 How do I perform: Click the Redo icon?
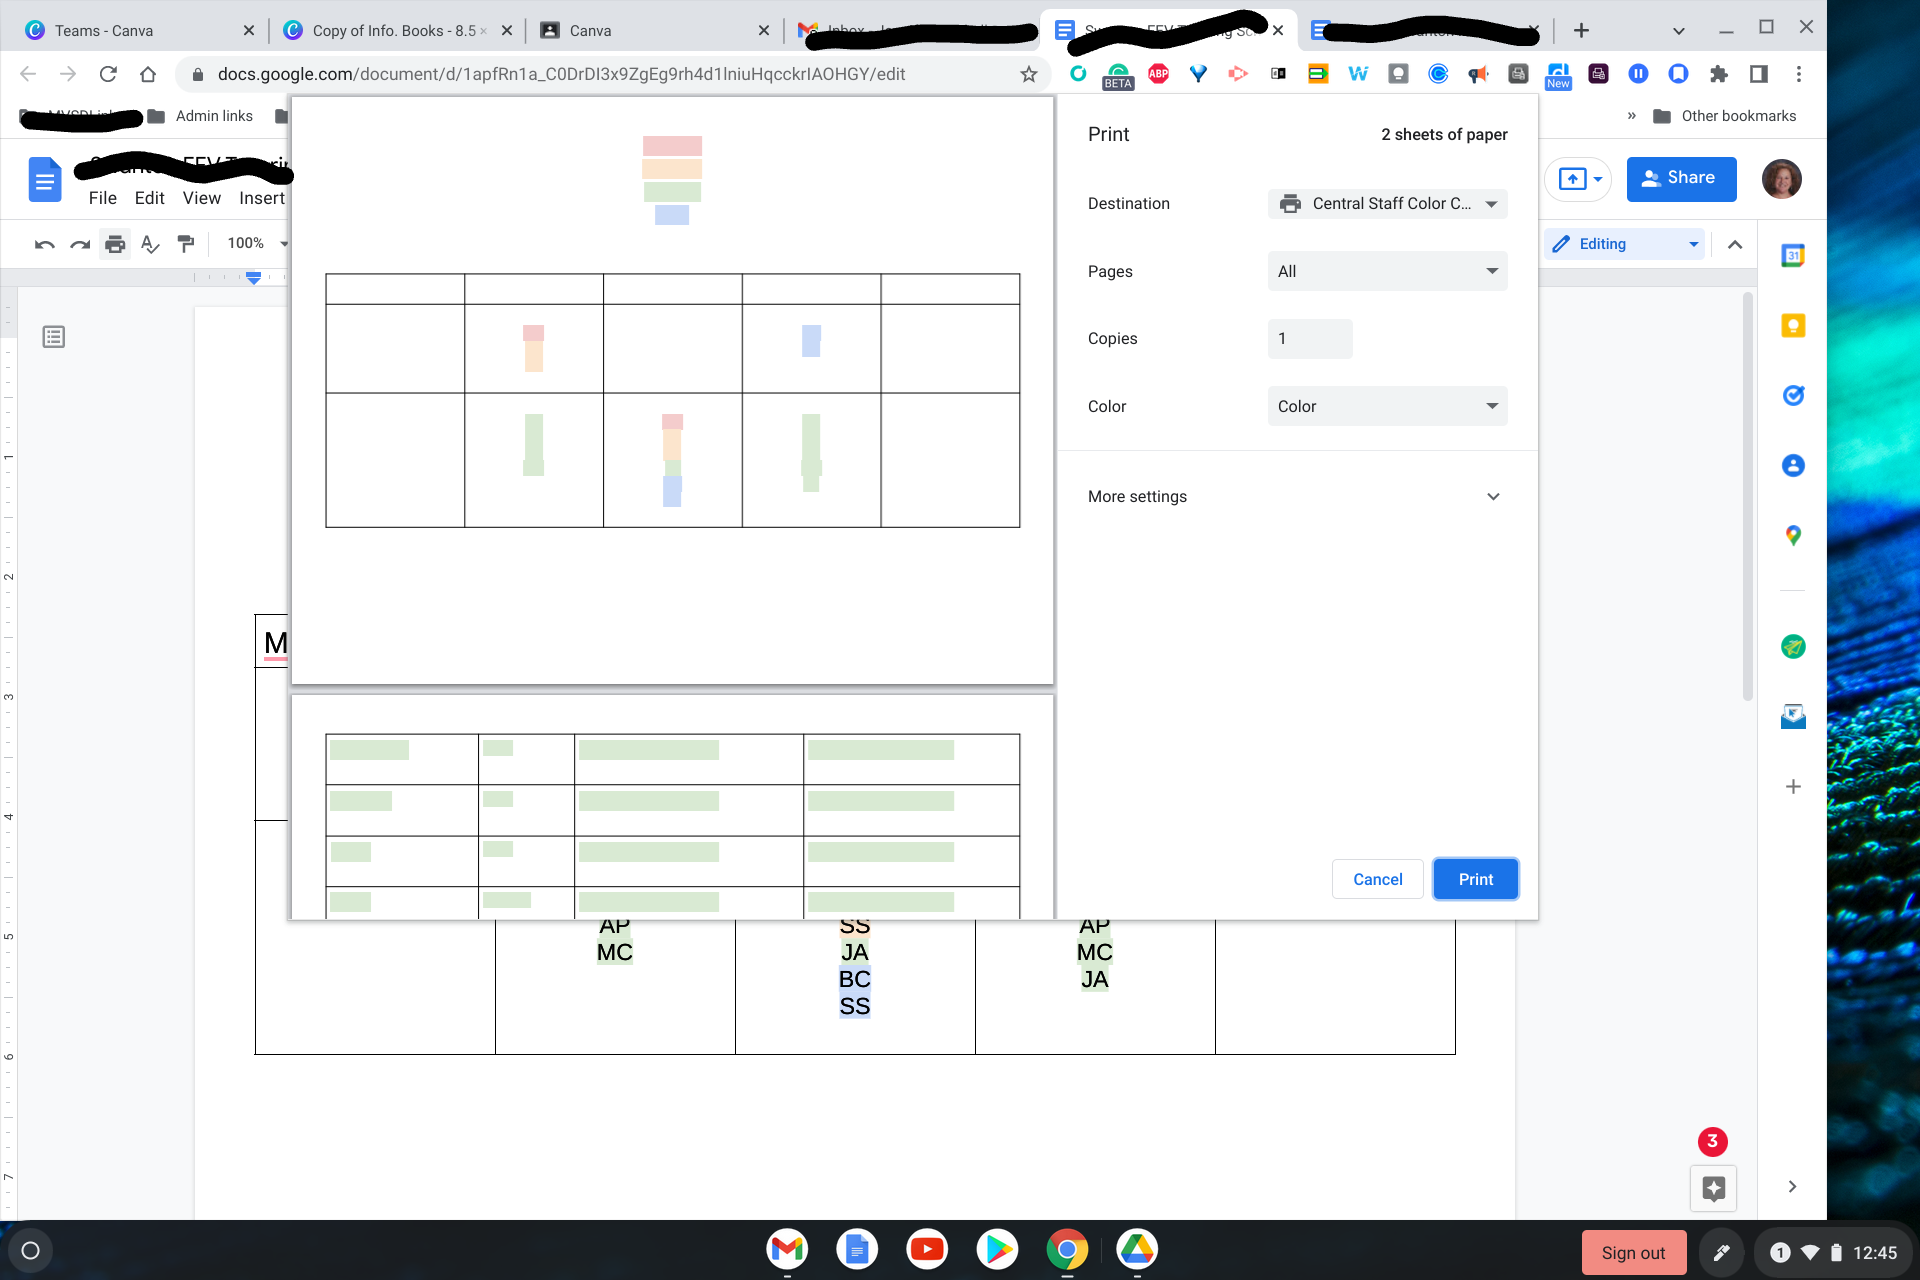click(80, 243)
